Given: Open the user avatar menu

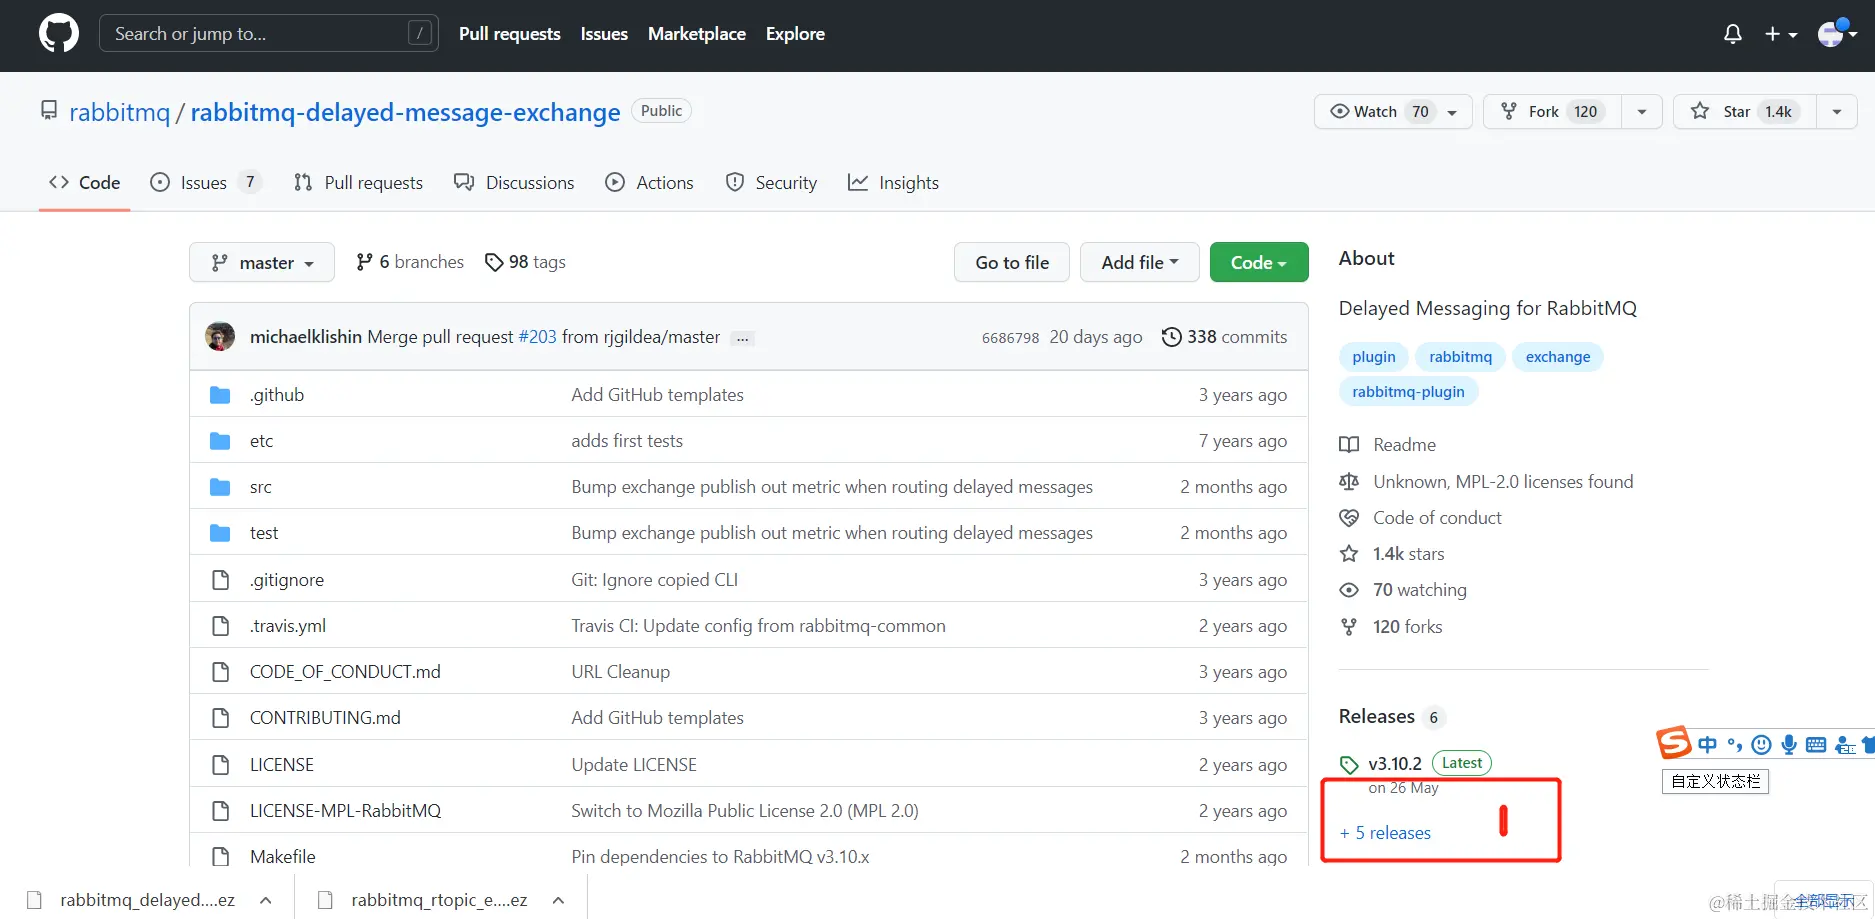Looking at the screenshot, I should pyautogui.click(x=1837, y=34).
